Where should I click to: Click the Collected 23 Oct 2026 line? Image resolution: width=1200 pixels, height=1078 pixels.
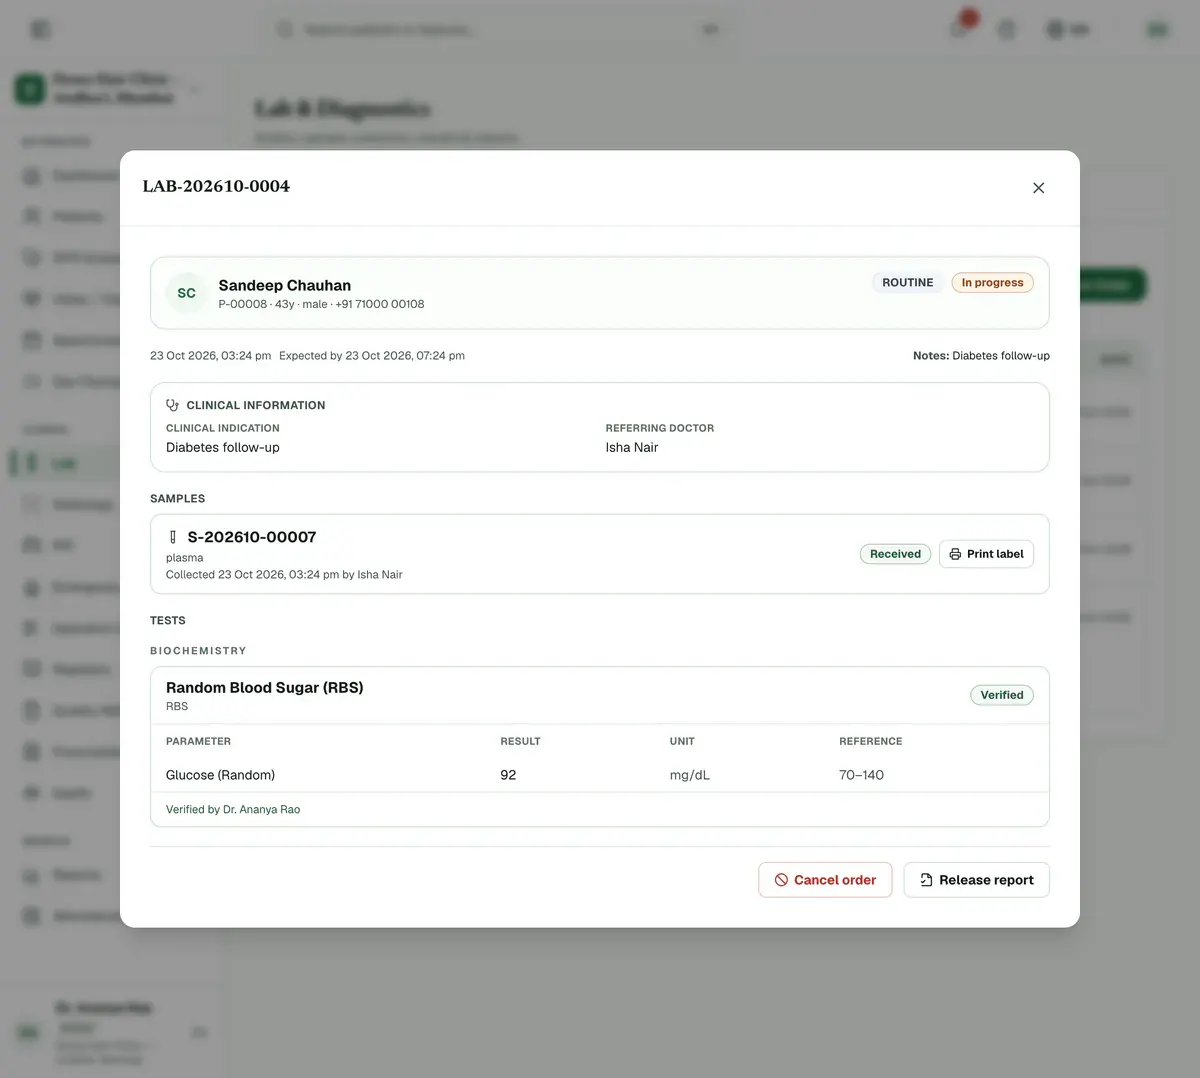(284, 574)
